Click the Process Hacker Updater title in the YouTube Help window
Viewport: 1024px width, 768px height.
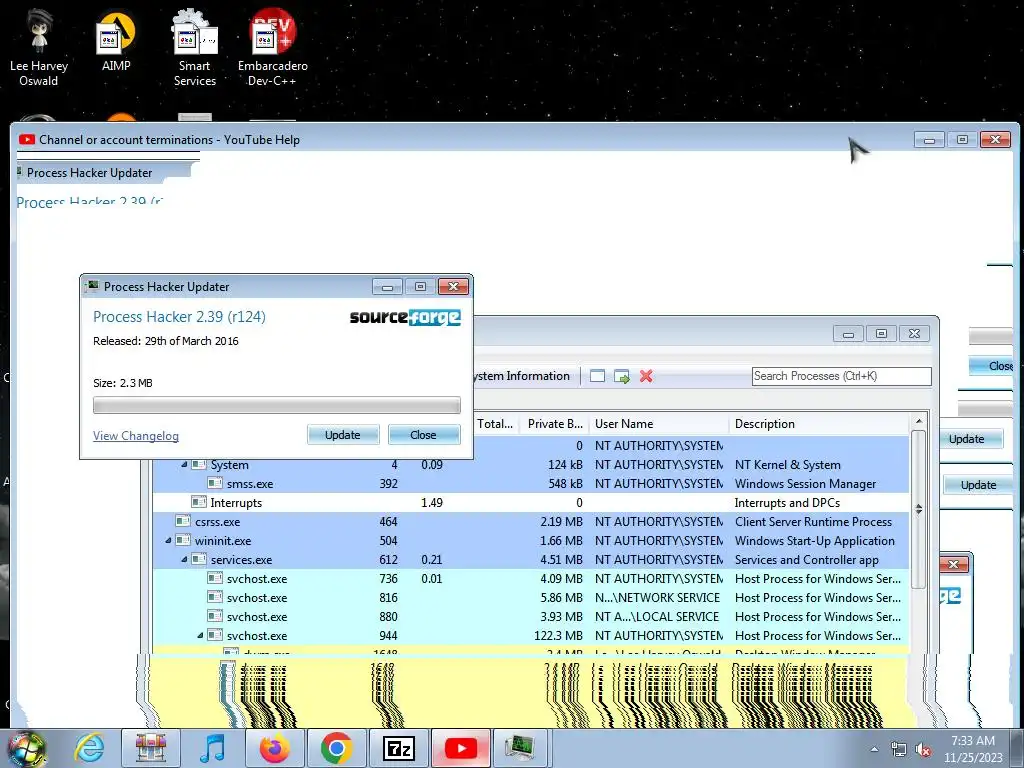(89, 173)
